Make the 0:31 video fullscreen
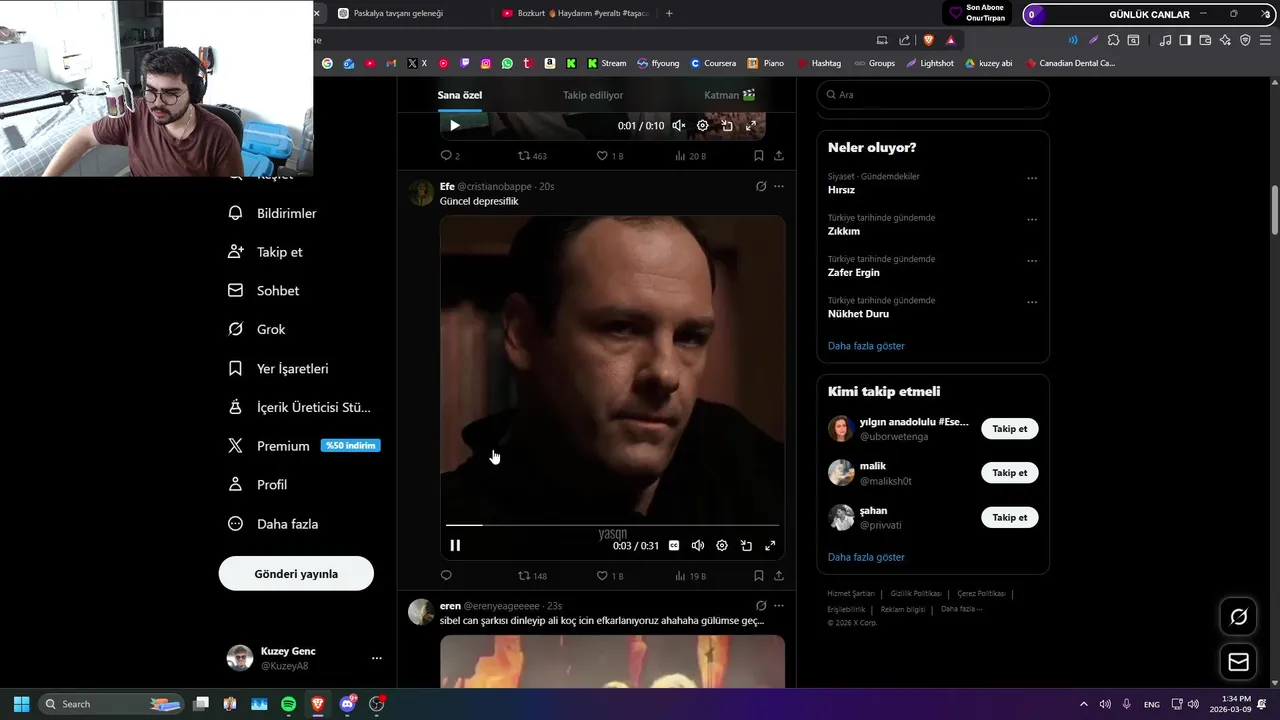The width and height of the screenshot is (1280, 720). tap(770, 545)
